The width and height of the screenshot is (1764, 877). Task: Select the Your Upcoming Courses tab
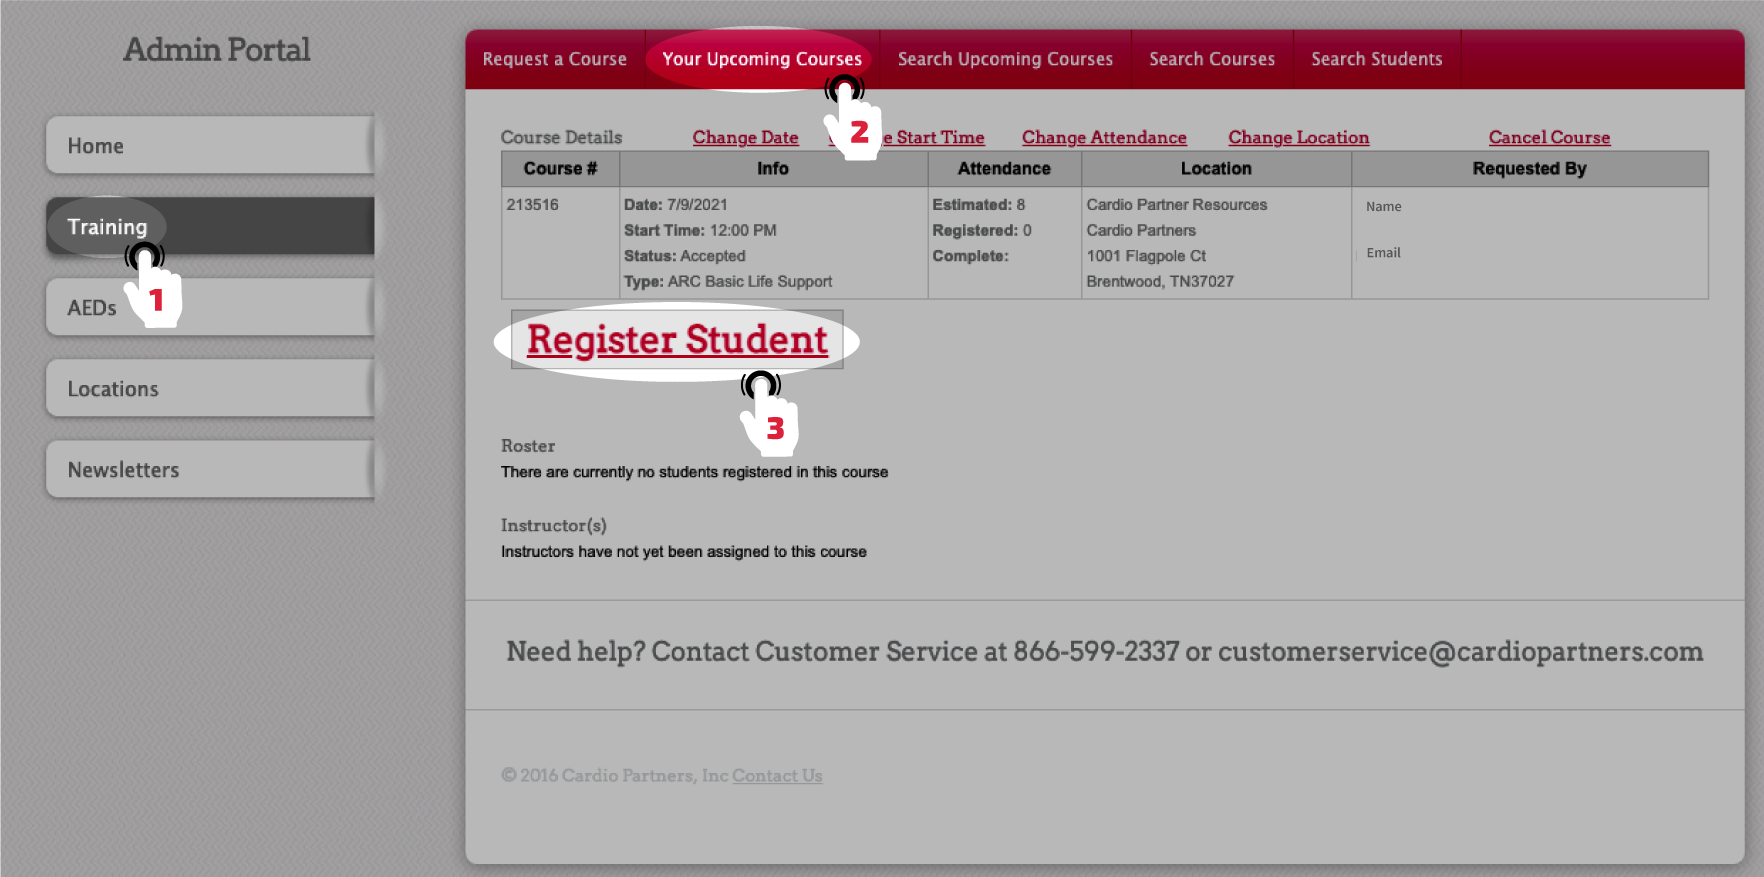coord(761,59)
